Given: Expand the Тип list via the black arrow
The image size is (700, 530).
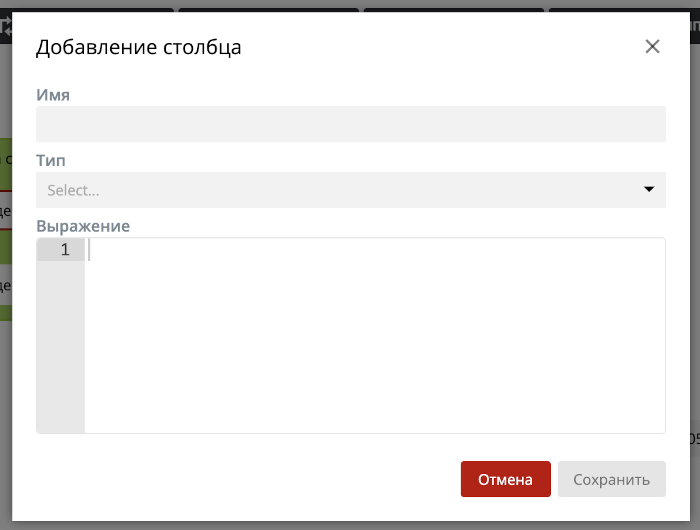Looking at the screenshot, I should click(649, 189).
